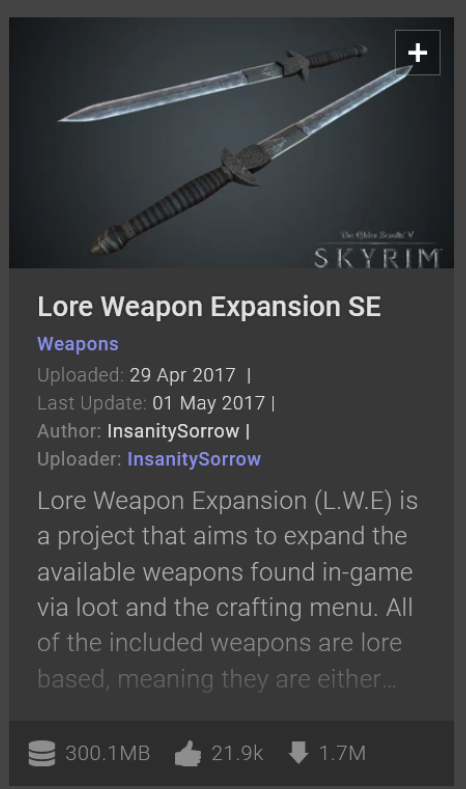The height and width of the screenshot is (789, 466).
Task: Open the Lore Weapon Expansion SE title
Action: [209, 306]
